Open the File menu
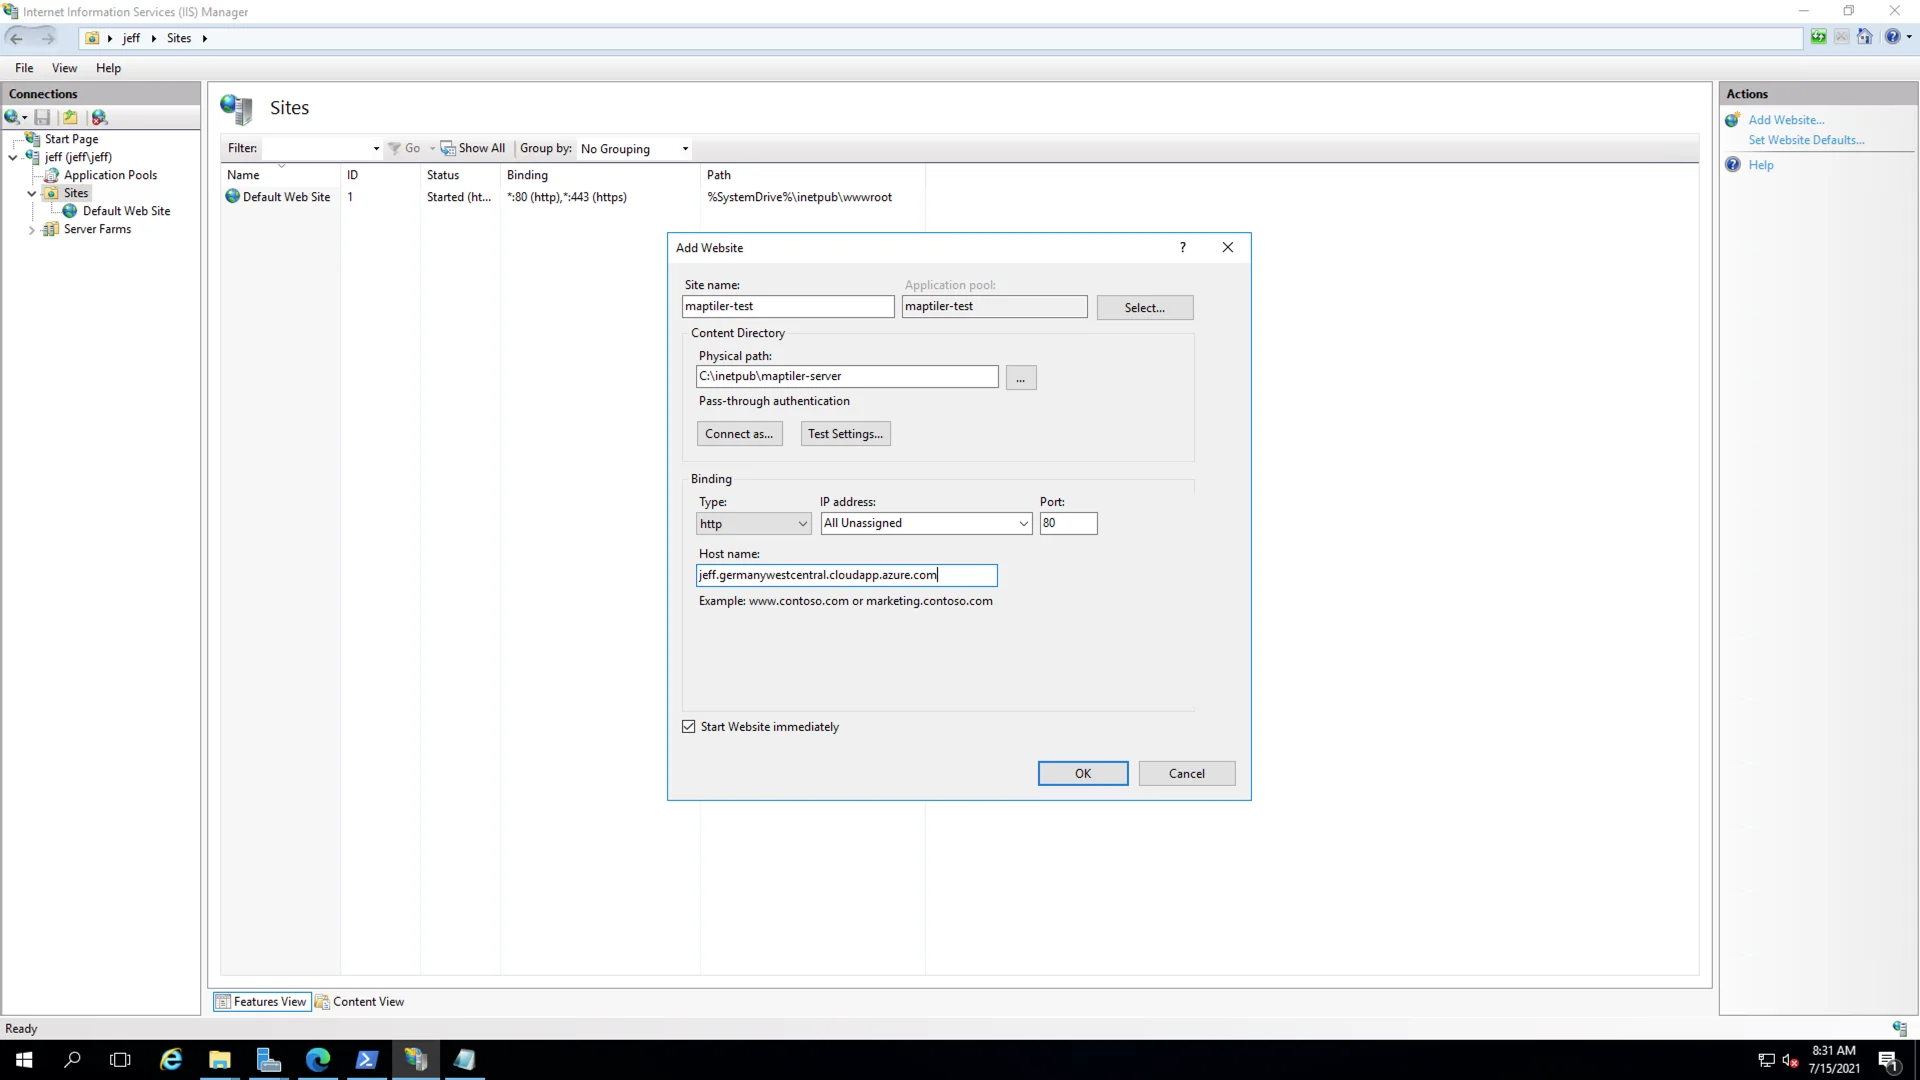 pos(24,68)
